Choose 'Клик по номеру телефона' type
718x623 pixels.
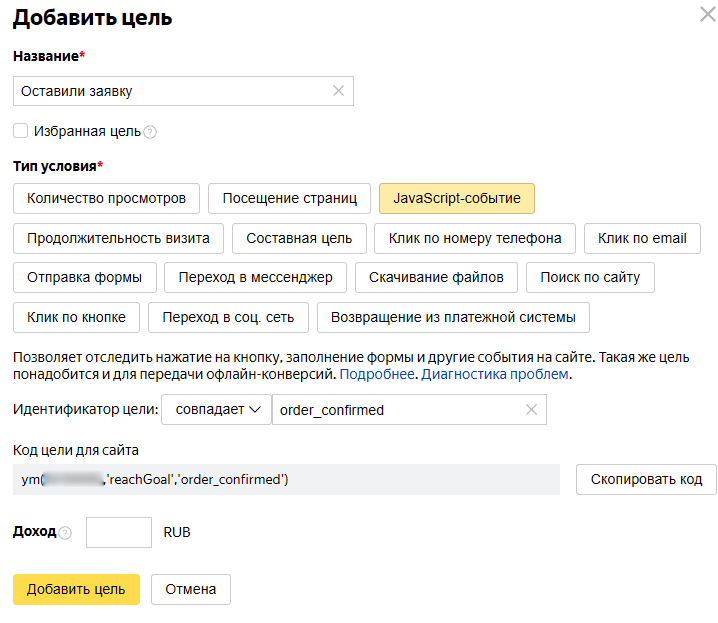475,238
